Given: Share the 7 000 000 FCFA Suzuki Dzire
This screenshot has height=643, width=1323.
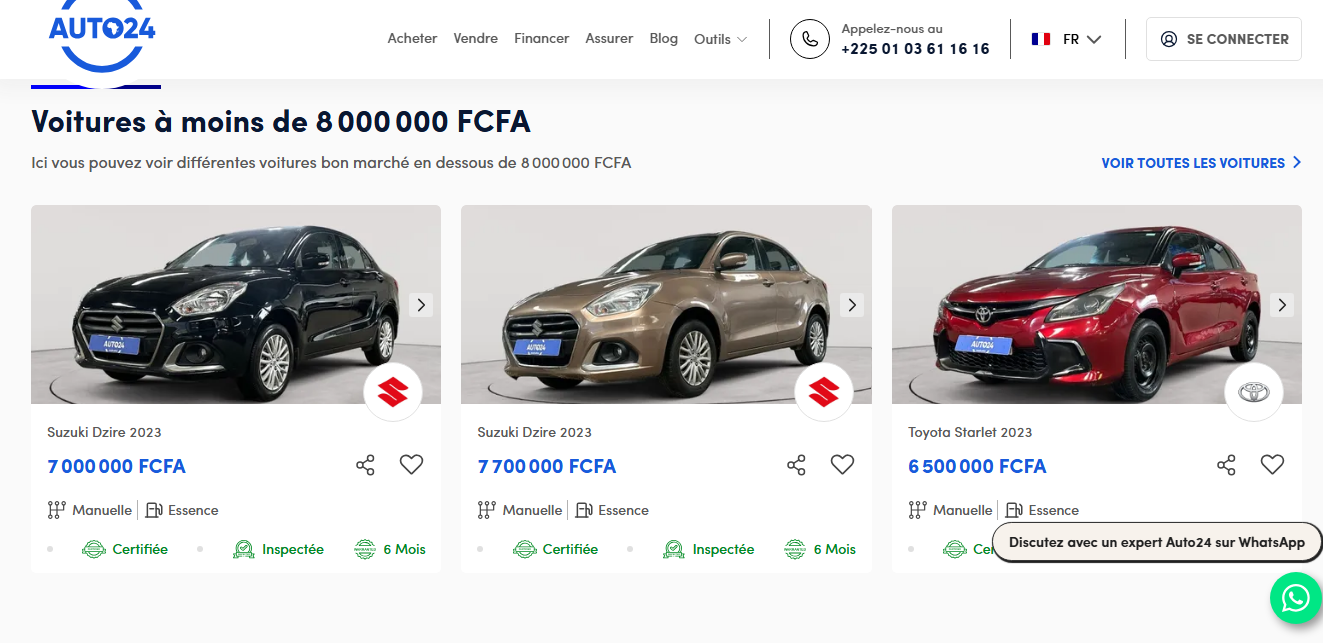Looking at the screenshot, I should coord(365,465).
